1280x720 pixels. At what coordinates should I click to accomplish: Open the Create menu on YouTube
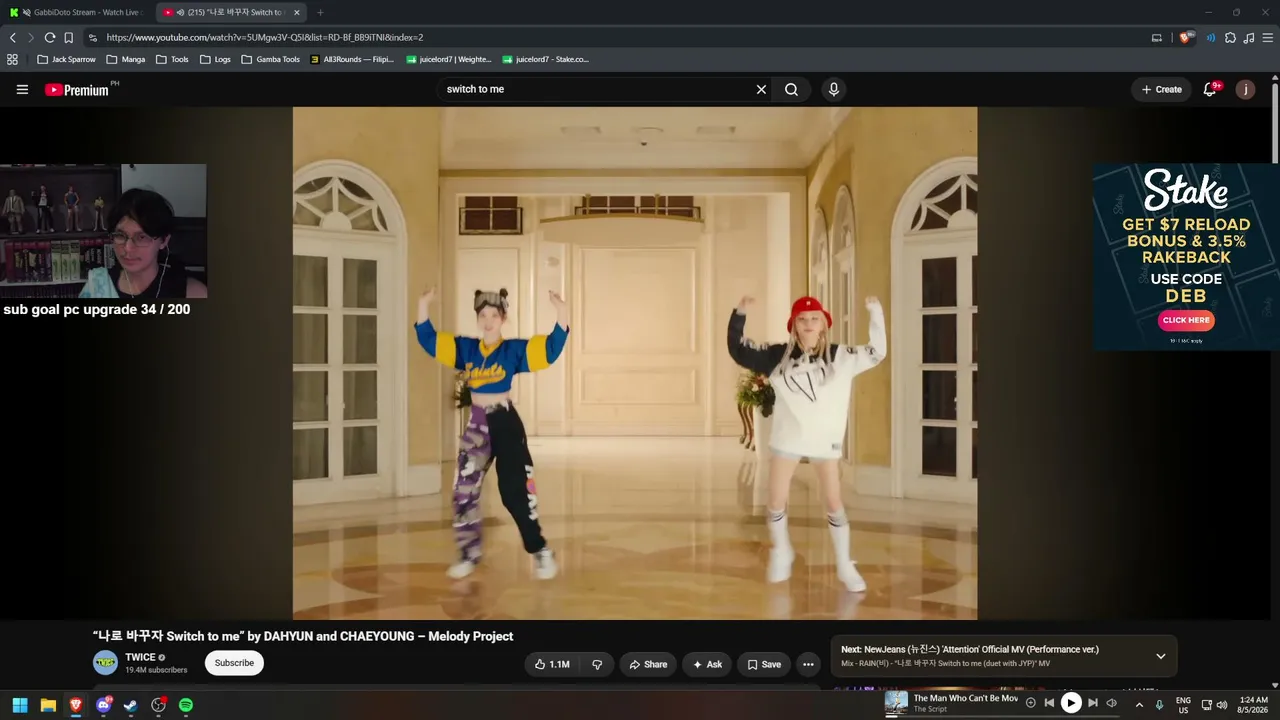1162,90
